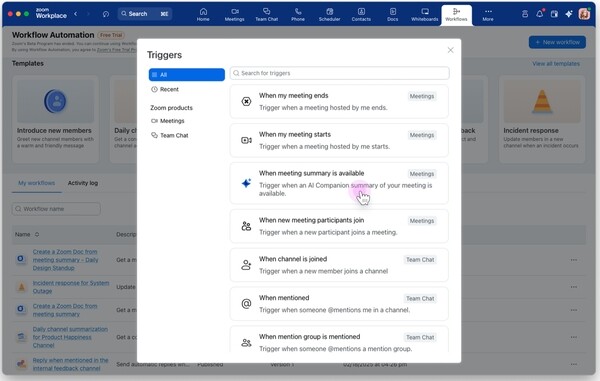Click the AI summary sparkle icon
This screenshot has height=381, width=600.
tap(246, 183)
